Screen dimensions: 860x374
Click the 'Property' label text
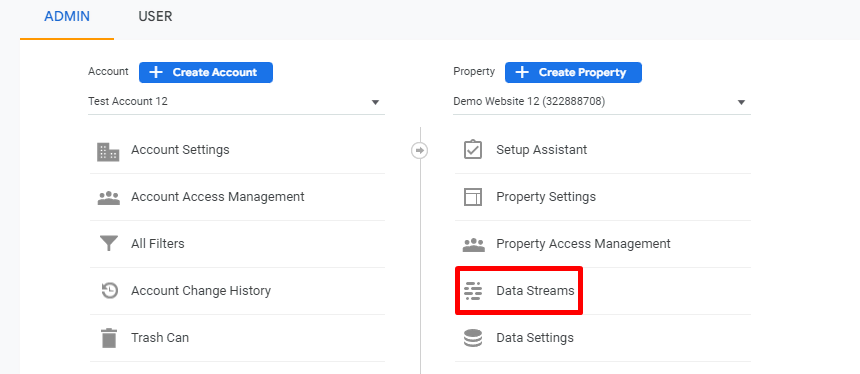point(474,71)
